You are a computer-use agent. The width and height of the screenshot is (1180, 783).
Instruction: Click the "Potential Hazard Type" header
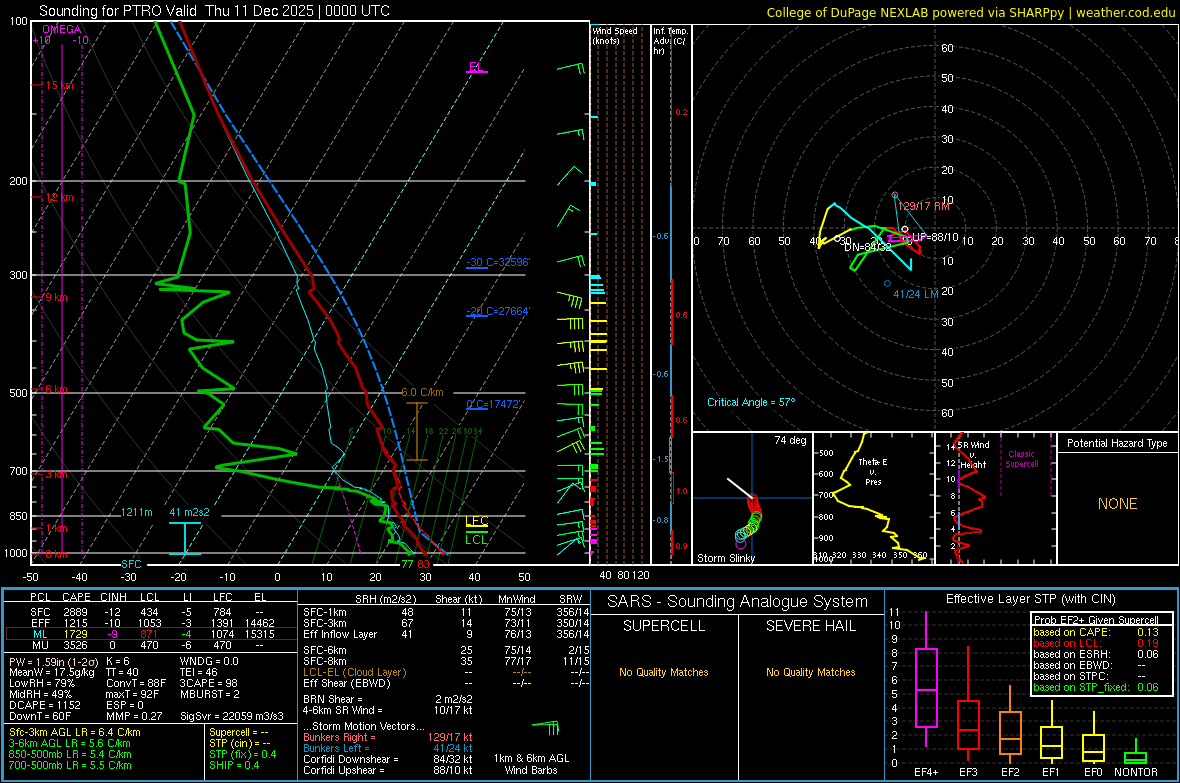coord(1118,443)
